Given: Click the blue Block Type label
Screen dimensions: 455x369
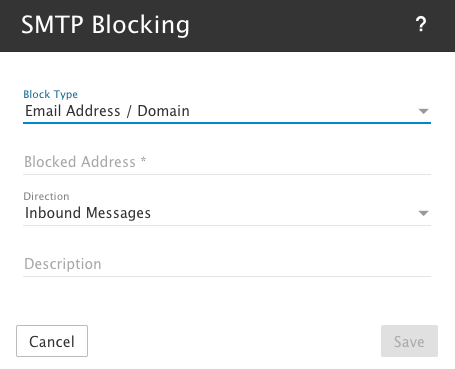Looking at the screenshot, I should [x=51, y=94].
